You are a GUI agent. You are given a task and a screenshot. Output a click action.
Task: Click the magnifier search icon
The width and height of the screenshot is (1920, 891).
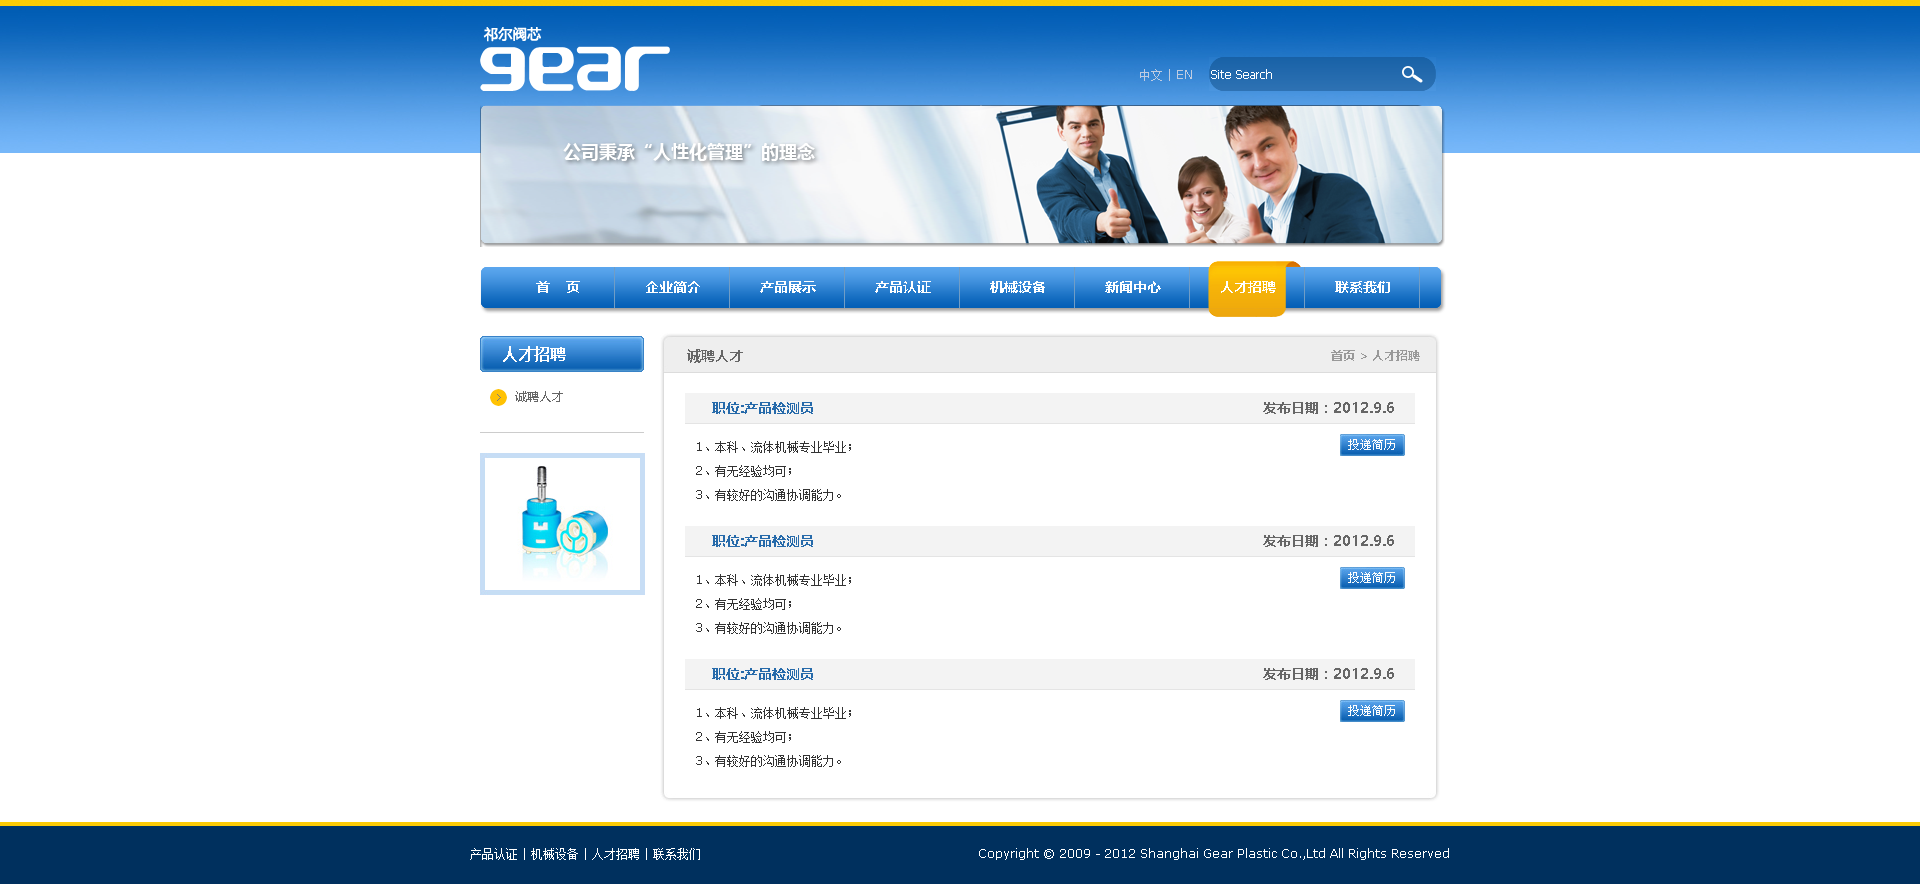[x=1411, y=75]
